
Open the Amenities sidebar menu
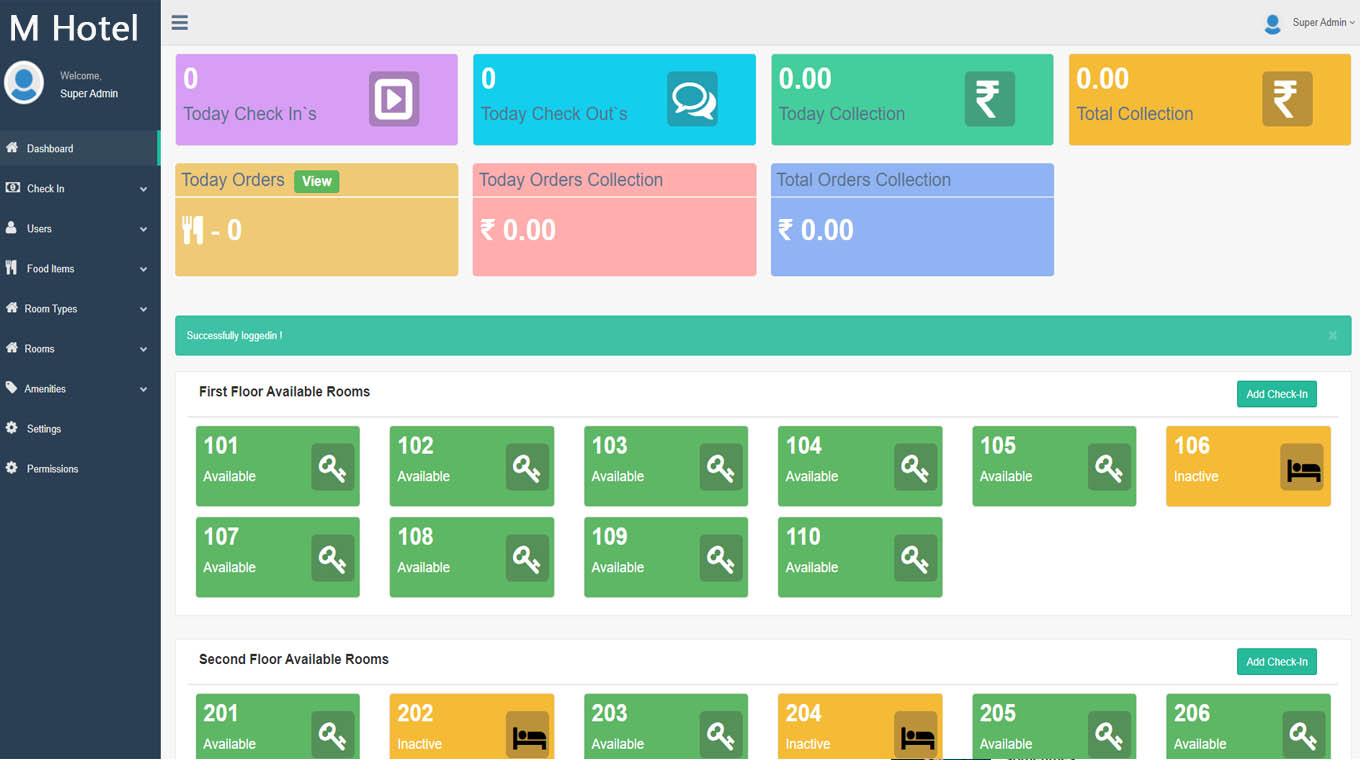click(x=80, y=388)
